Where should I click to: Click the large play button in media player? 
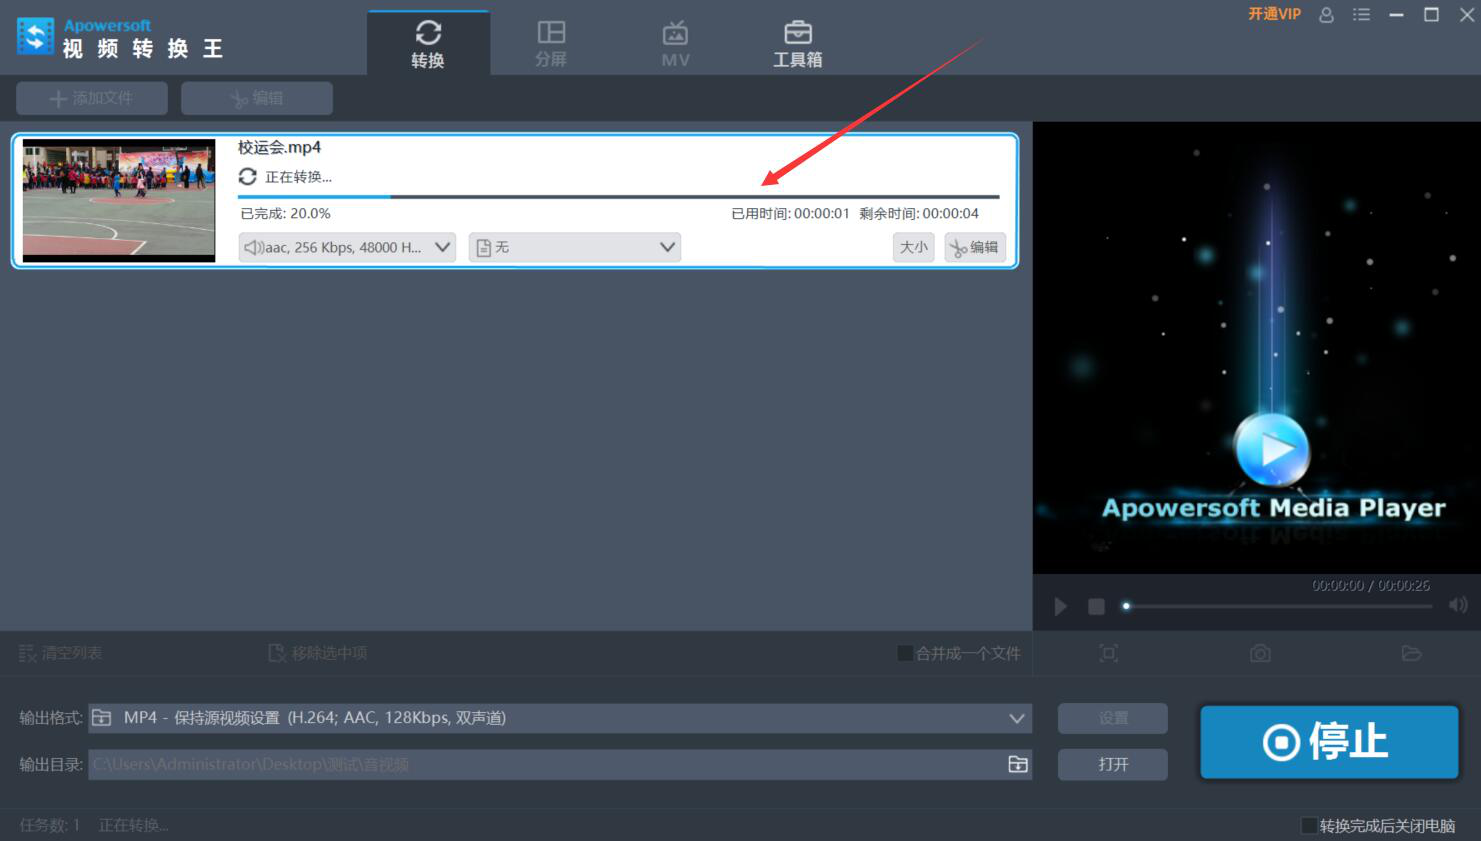(x=1272, y=449)
